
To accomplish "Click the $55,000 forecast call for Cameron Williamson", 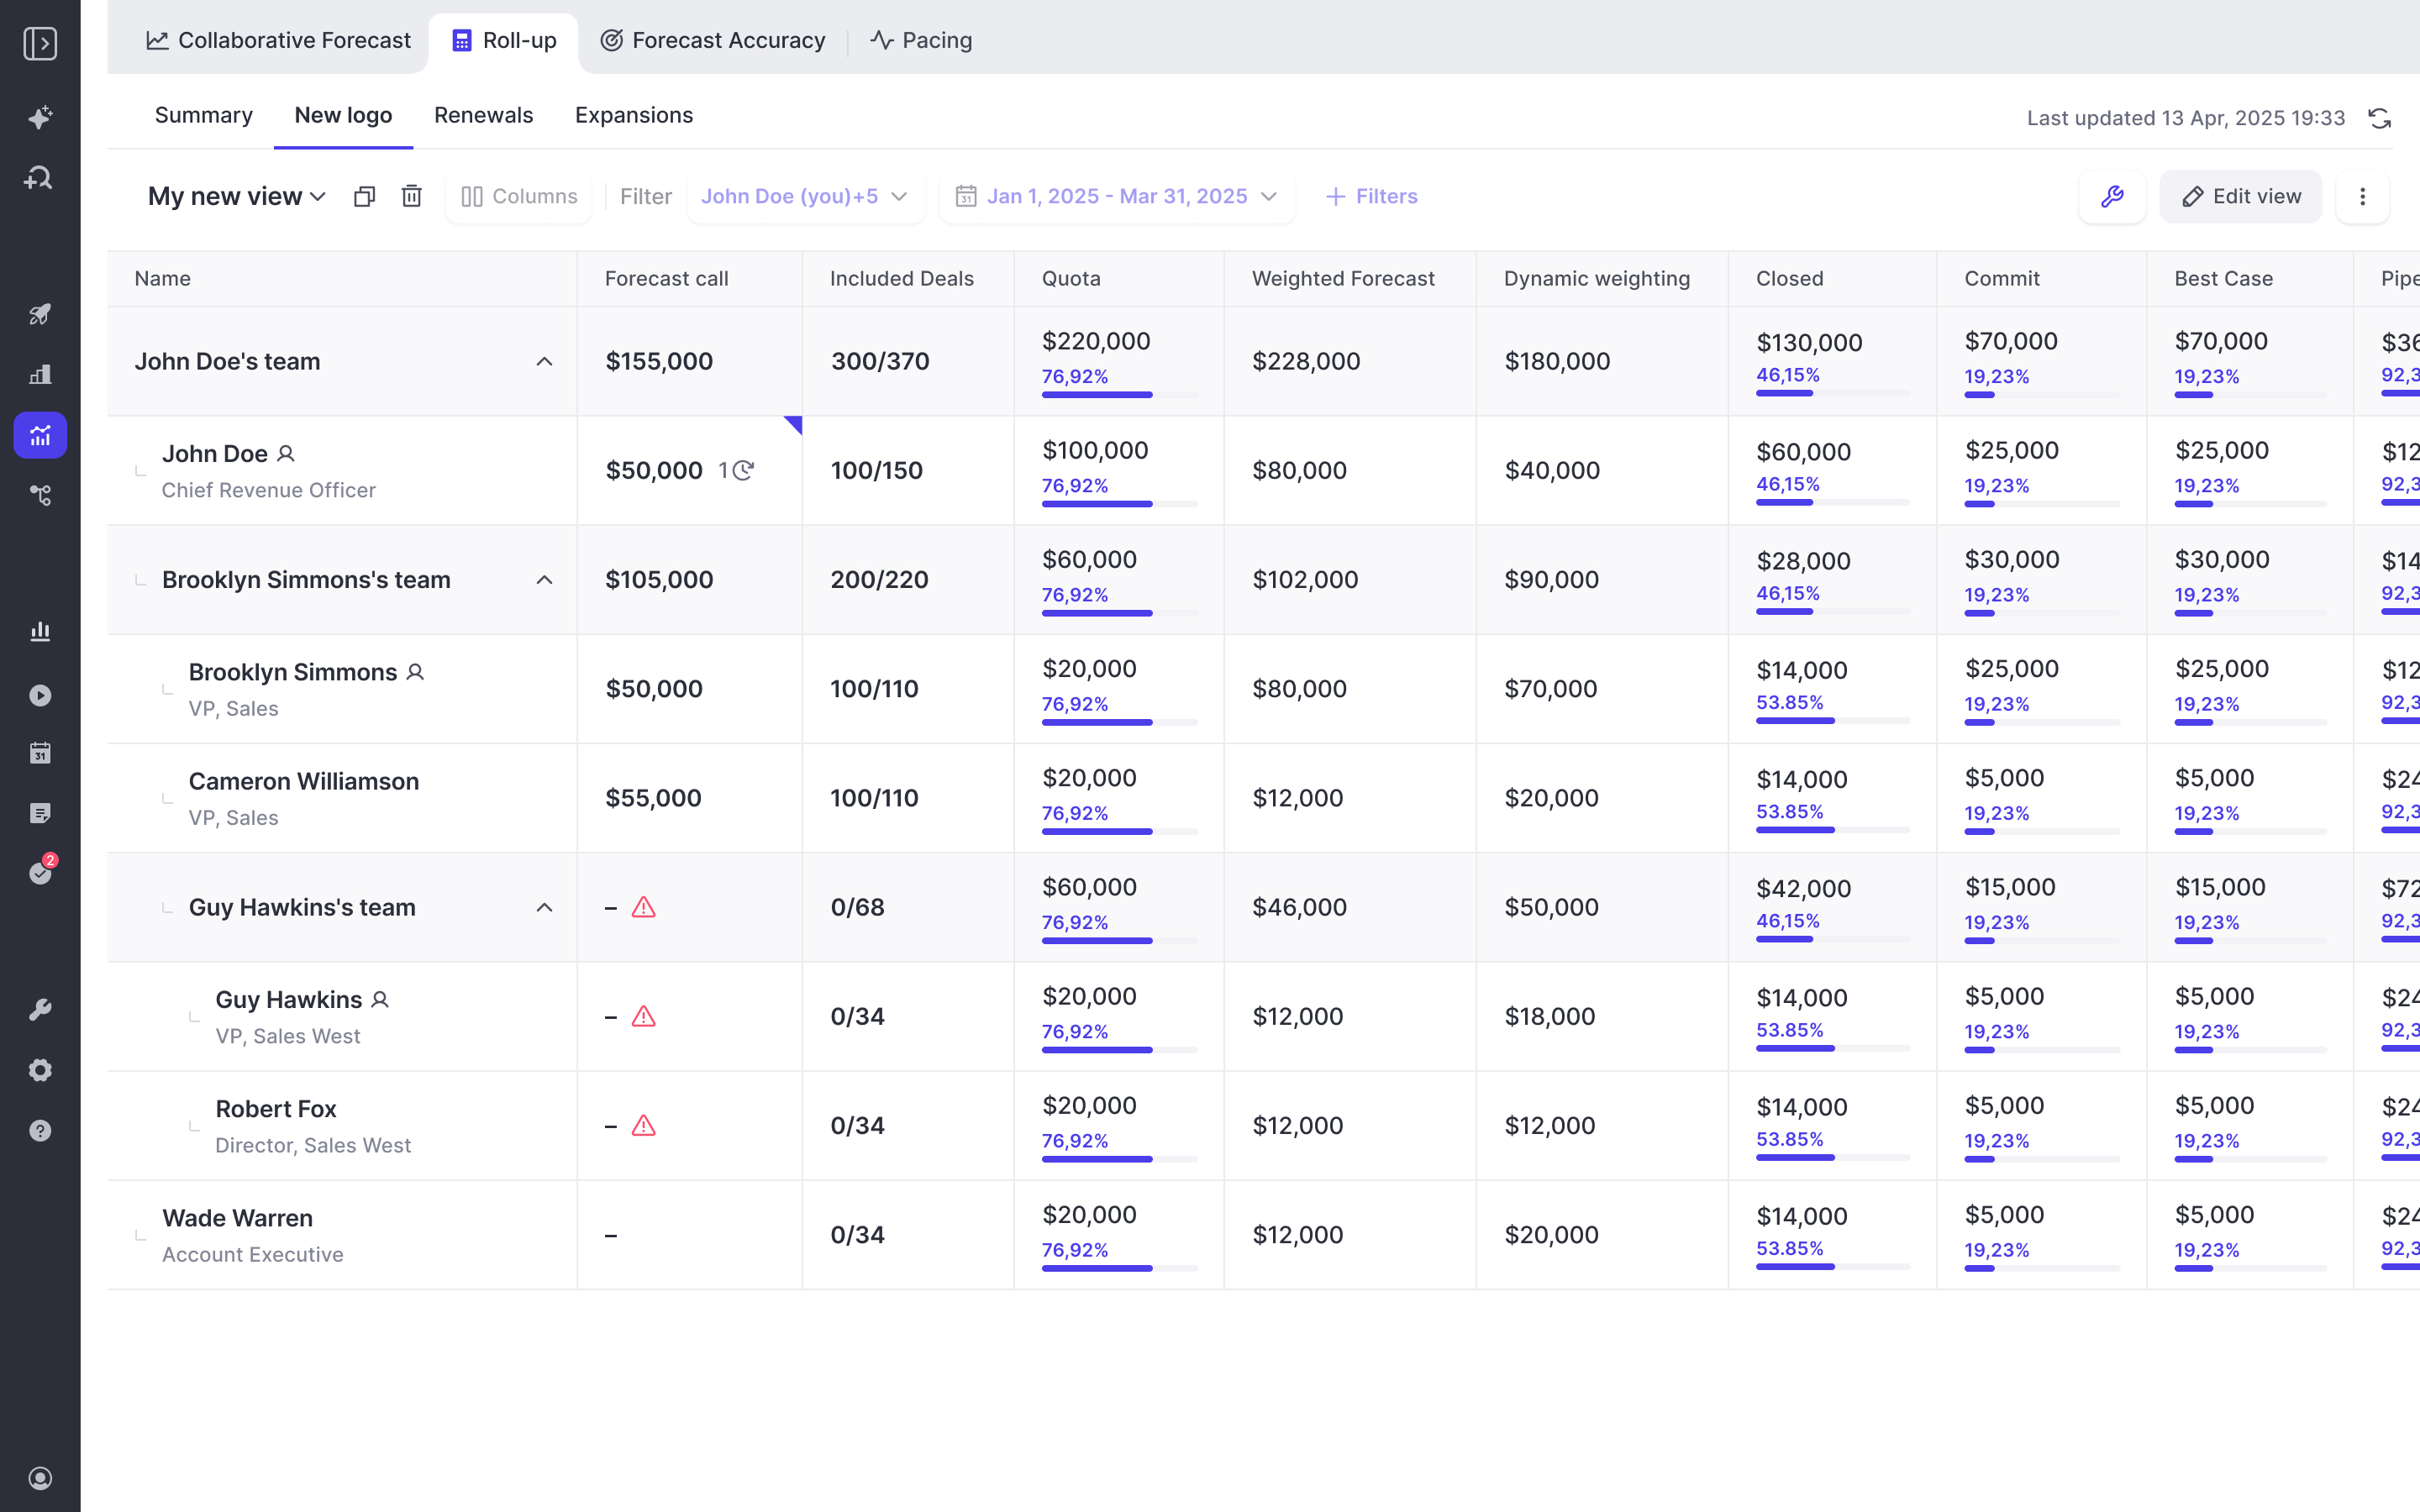I will (653, 798).
